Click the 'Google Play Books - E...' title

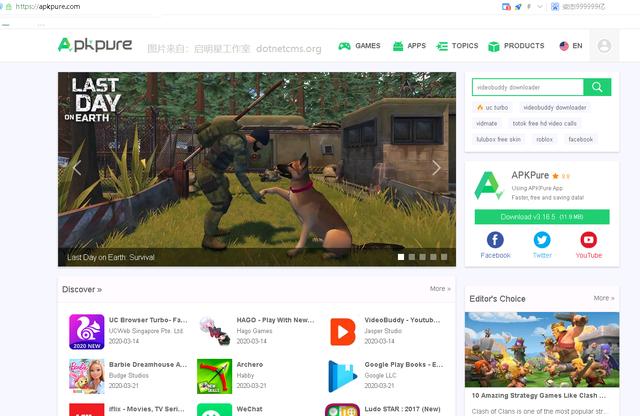click(404, 364)
